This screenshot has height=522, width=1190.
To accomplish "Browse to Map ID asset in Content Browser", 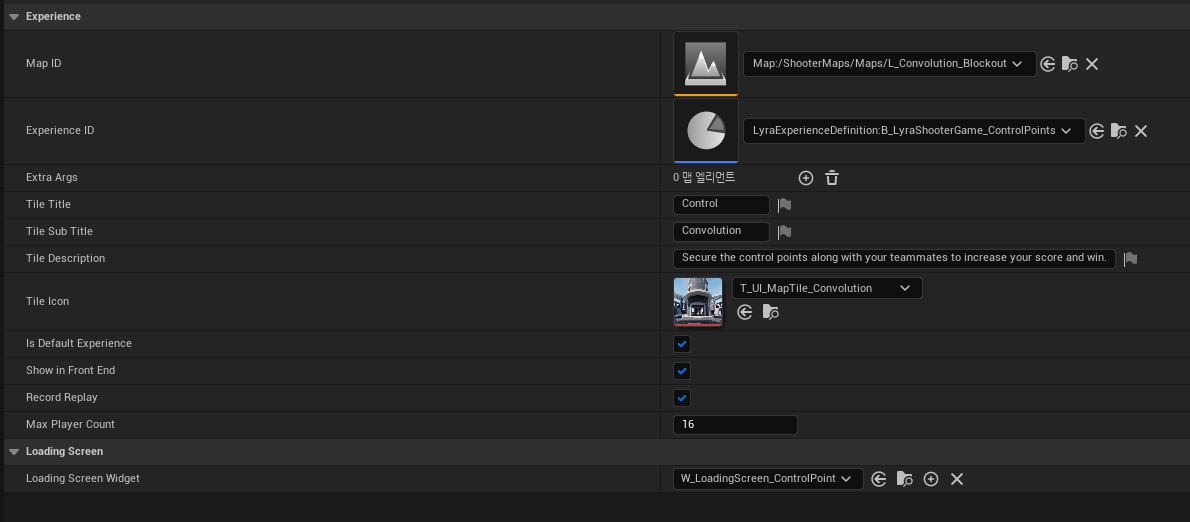I will coord(1069,64).
